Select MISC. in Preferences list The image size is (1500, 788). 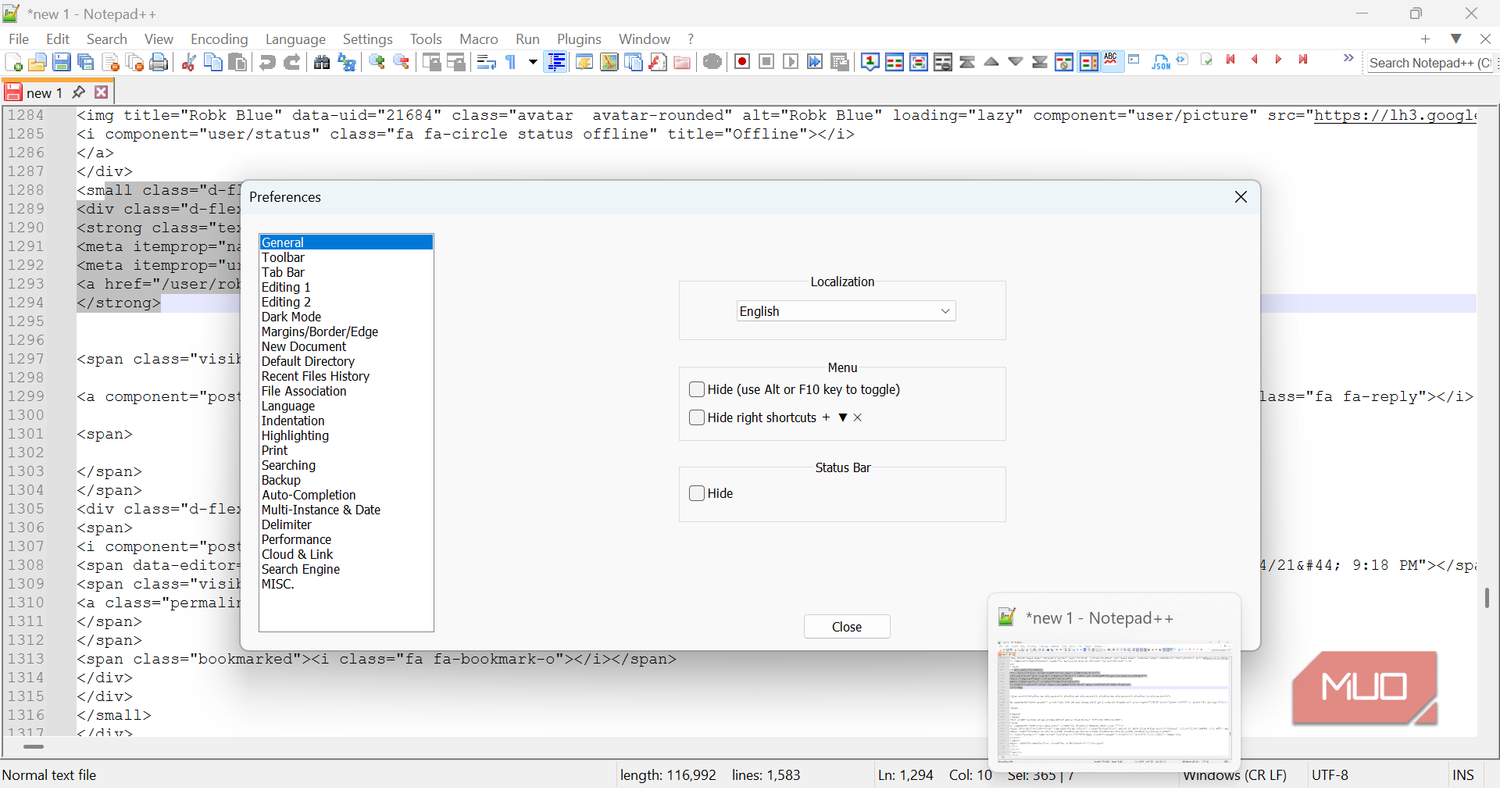pos(278,584)
